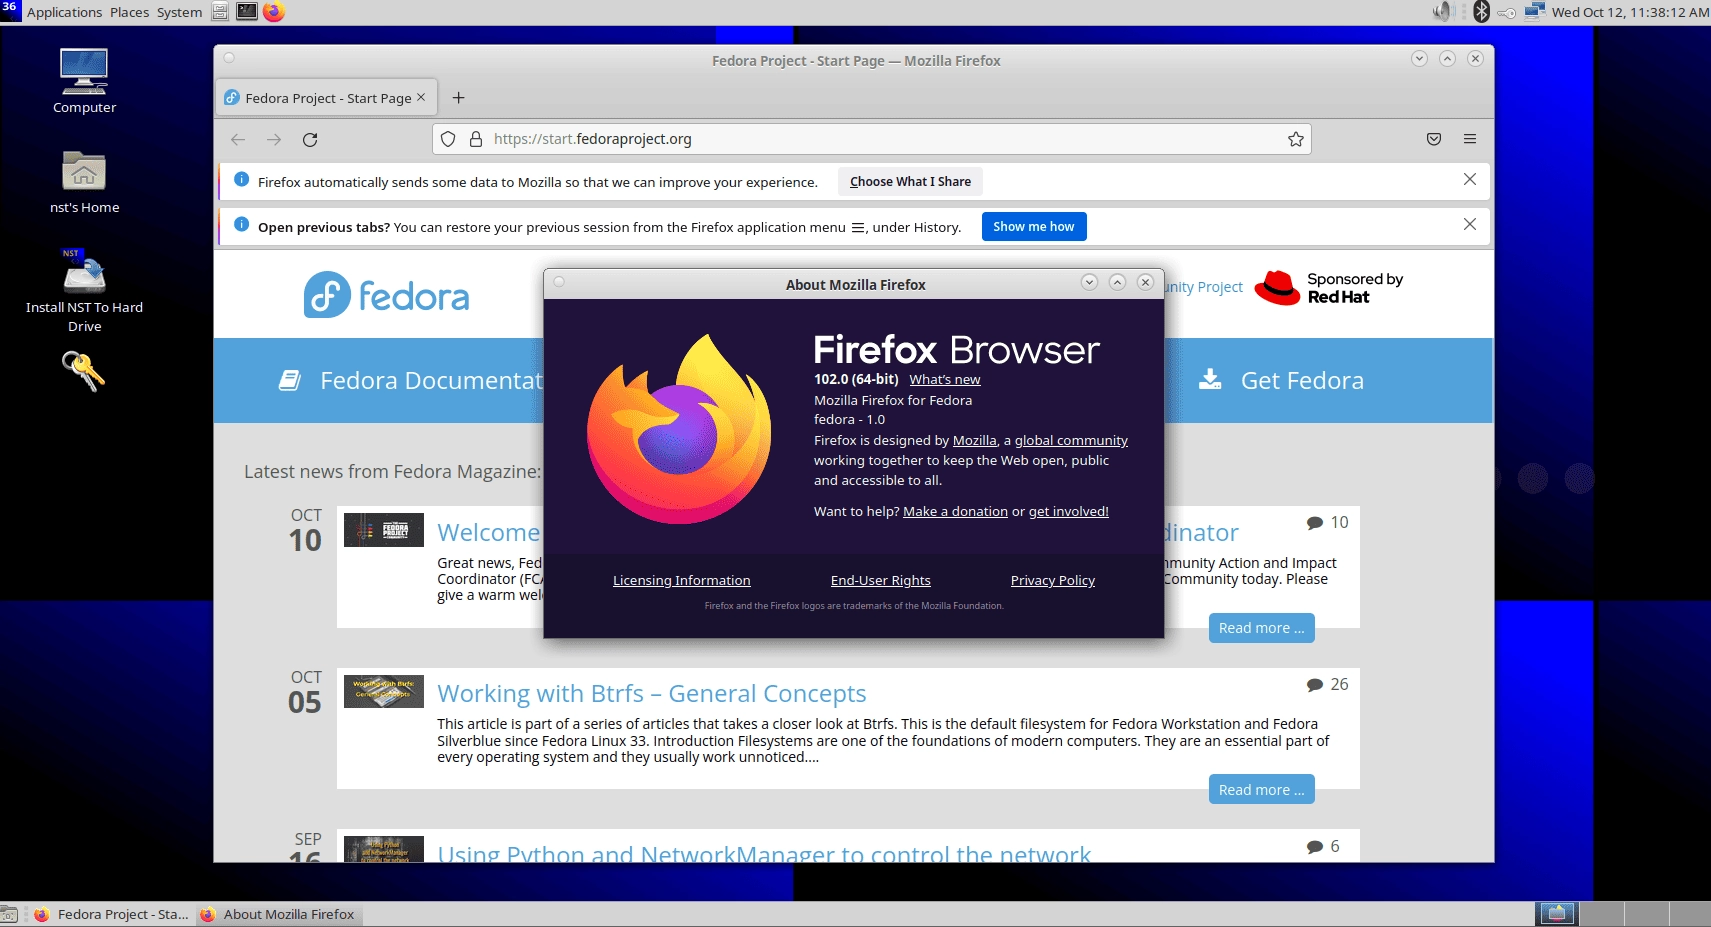This screenshot has height=927, width=1711.
Task: Click the date and time clock
Action: 1630,12
